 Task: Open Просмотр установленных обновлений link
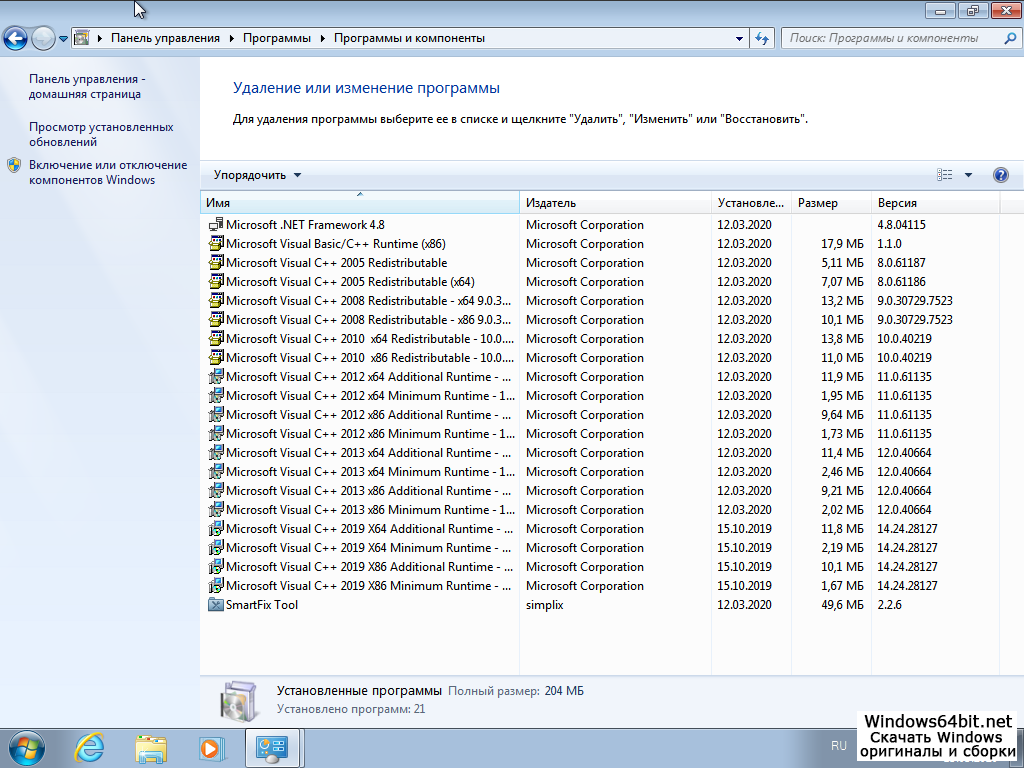pyautogui.click(x=101, y=134)
